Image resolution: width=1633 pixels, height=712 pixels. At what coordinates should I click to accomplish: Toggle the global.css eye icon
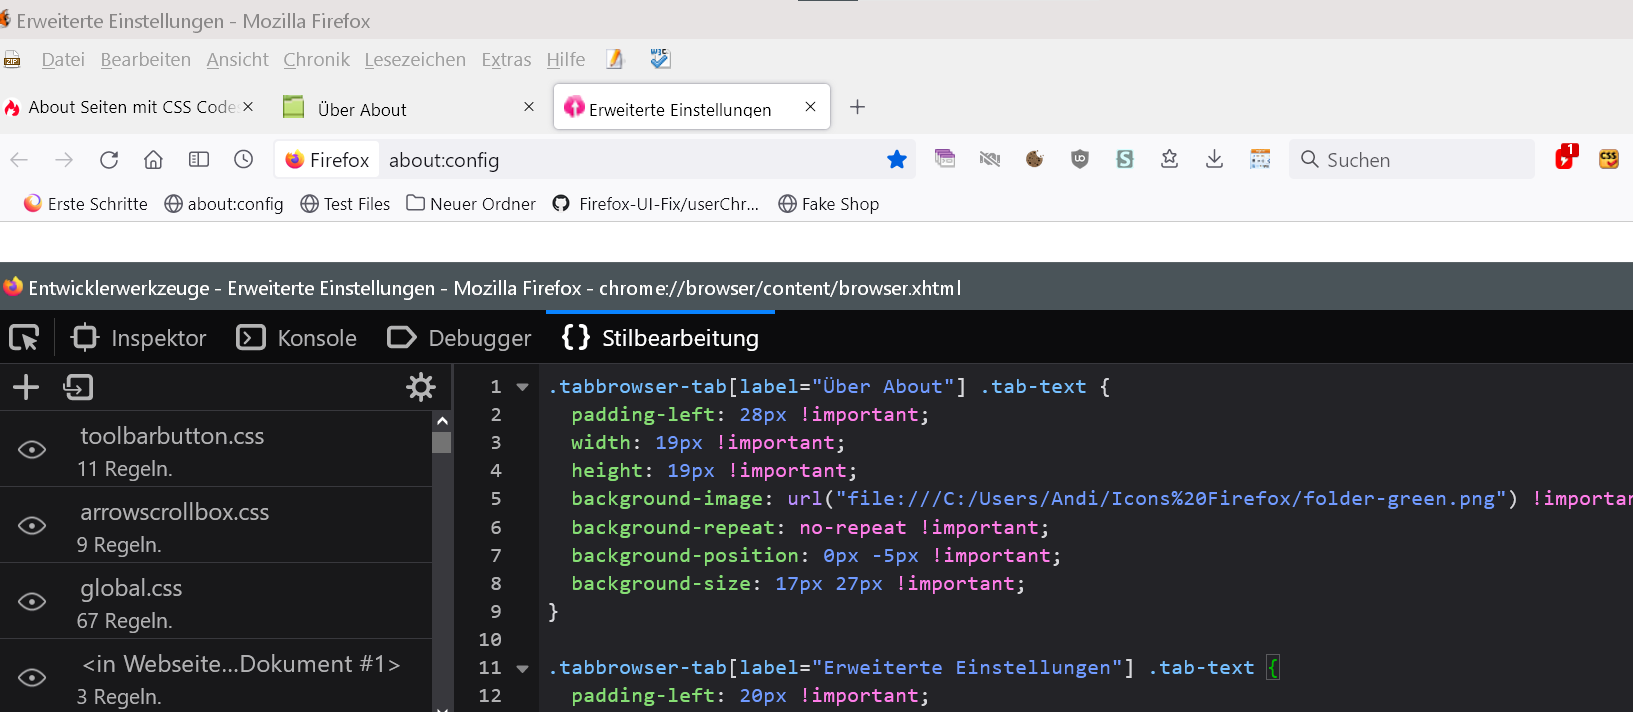click(x=32, y=602)
